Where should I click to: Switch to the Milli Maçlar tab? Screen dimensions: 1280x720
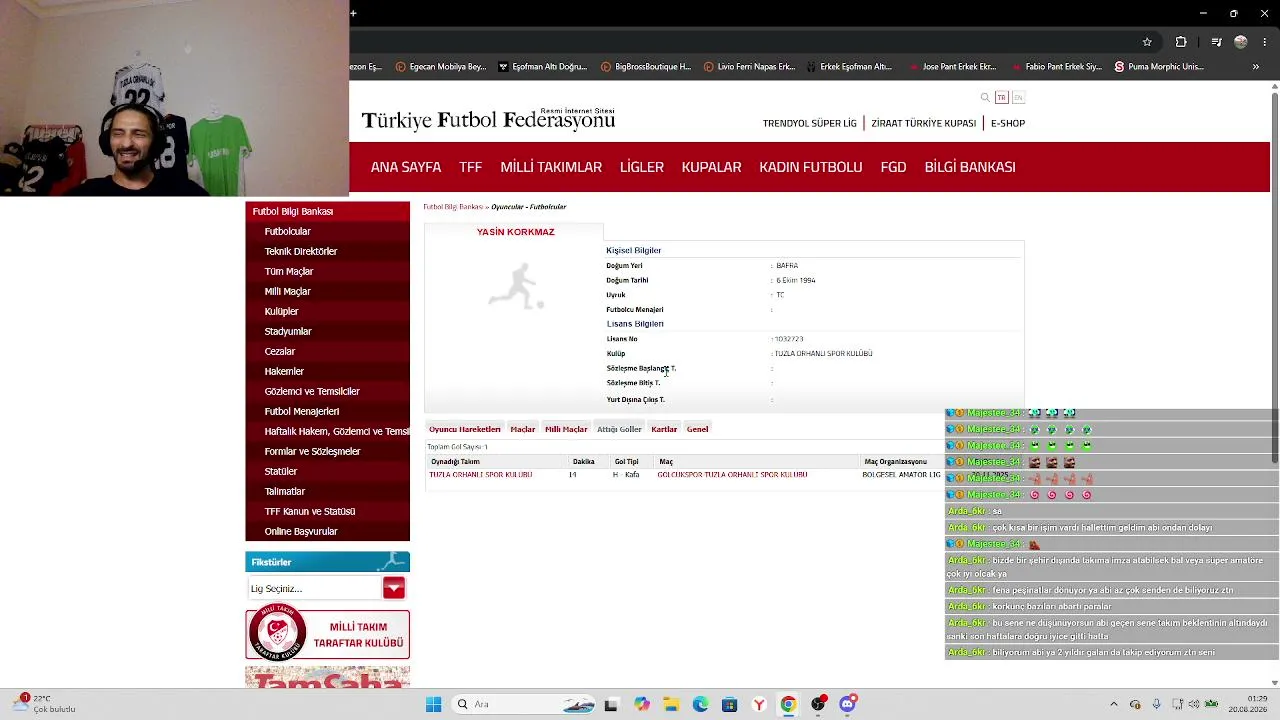(x=566, y=429)
